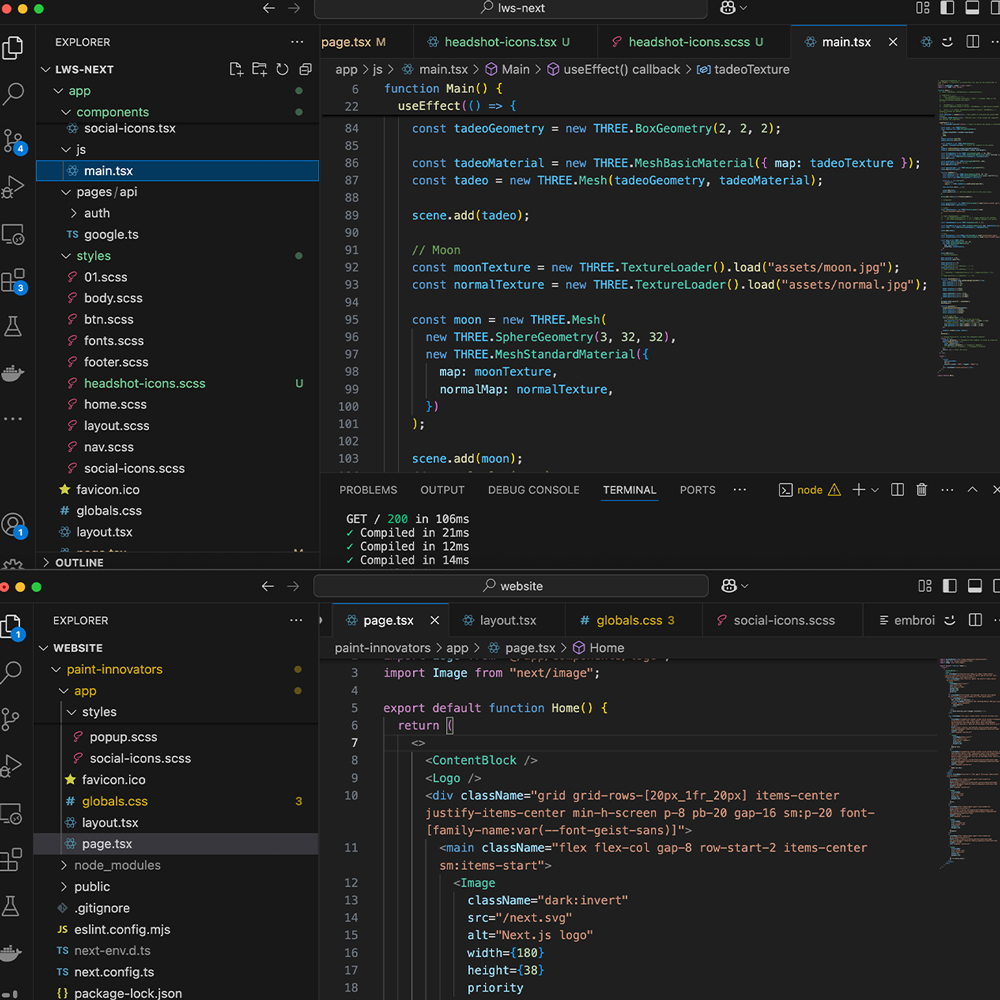Open Extensions view with the 3 badge

(13, 281)
